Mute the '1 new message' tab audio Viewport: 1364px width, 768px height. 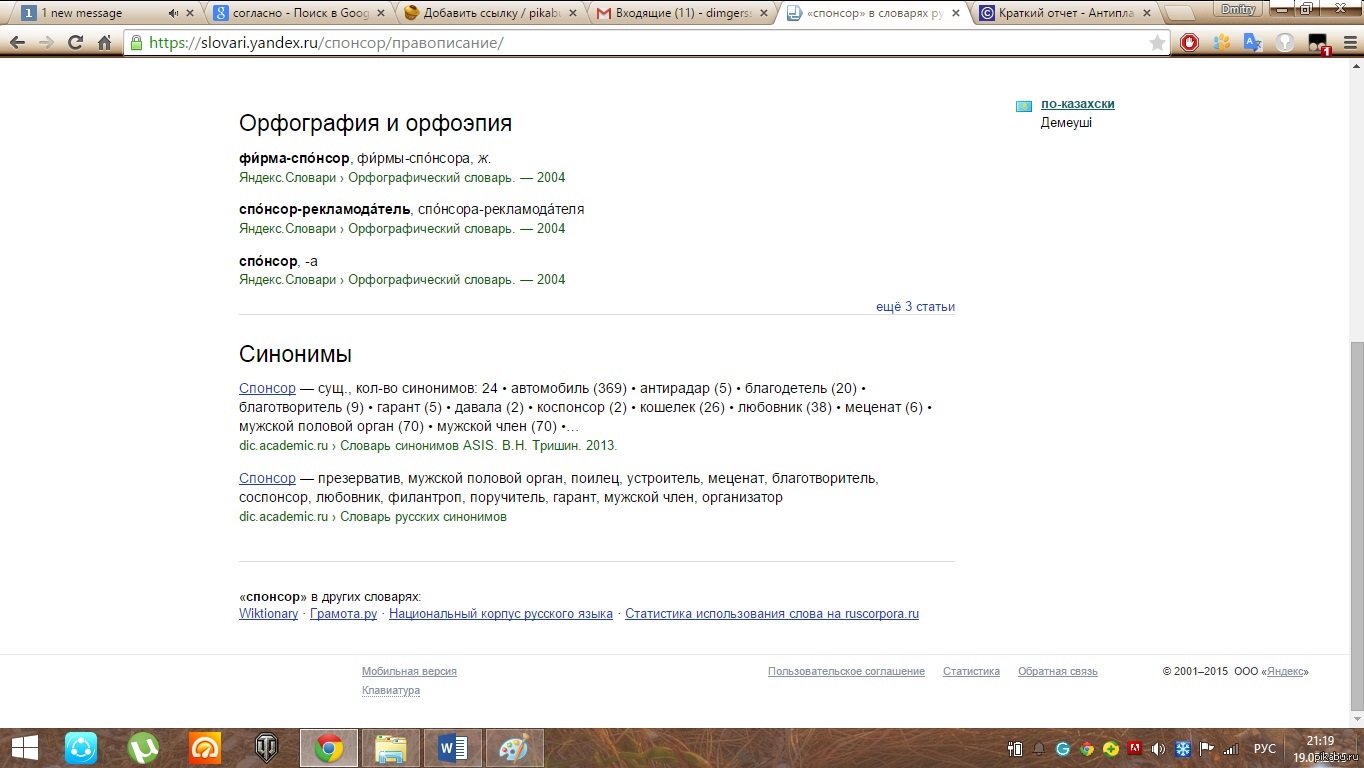(x=174, y=13)
